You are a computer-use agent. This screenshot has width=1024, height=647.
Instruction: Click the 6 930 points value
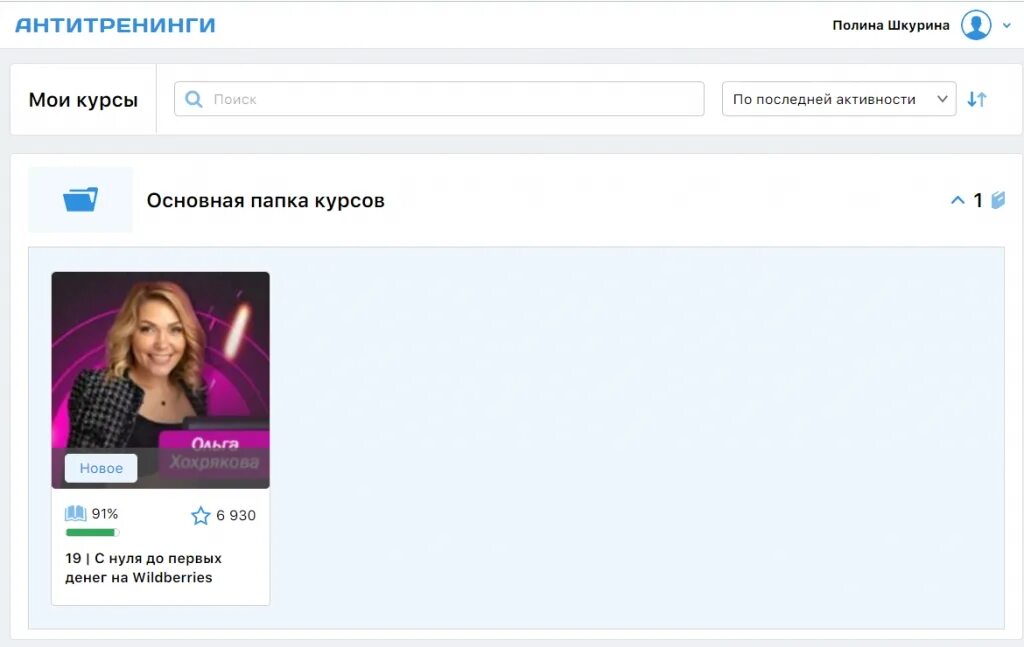point(236,516)
